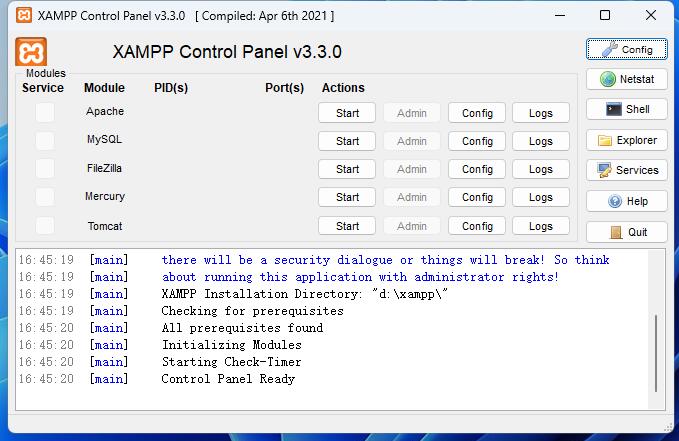Open FileZilla Config menu
679x441 pixels.
[477, 169]
